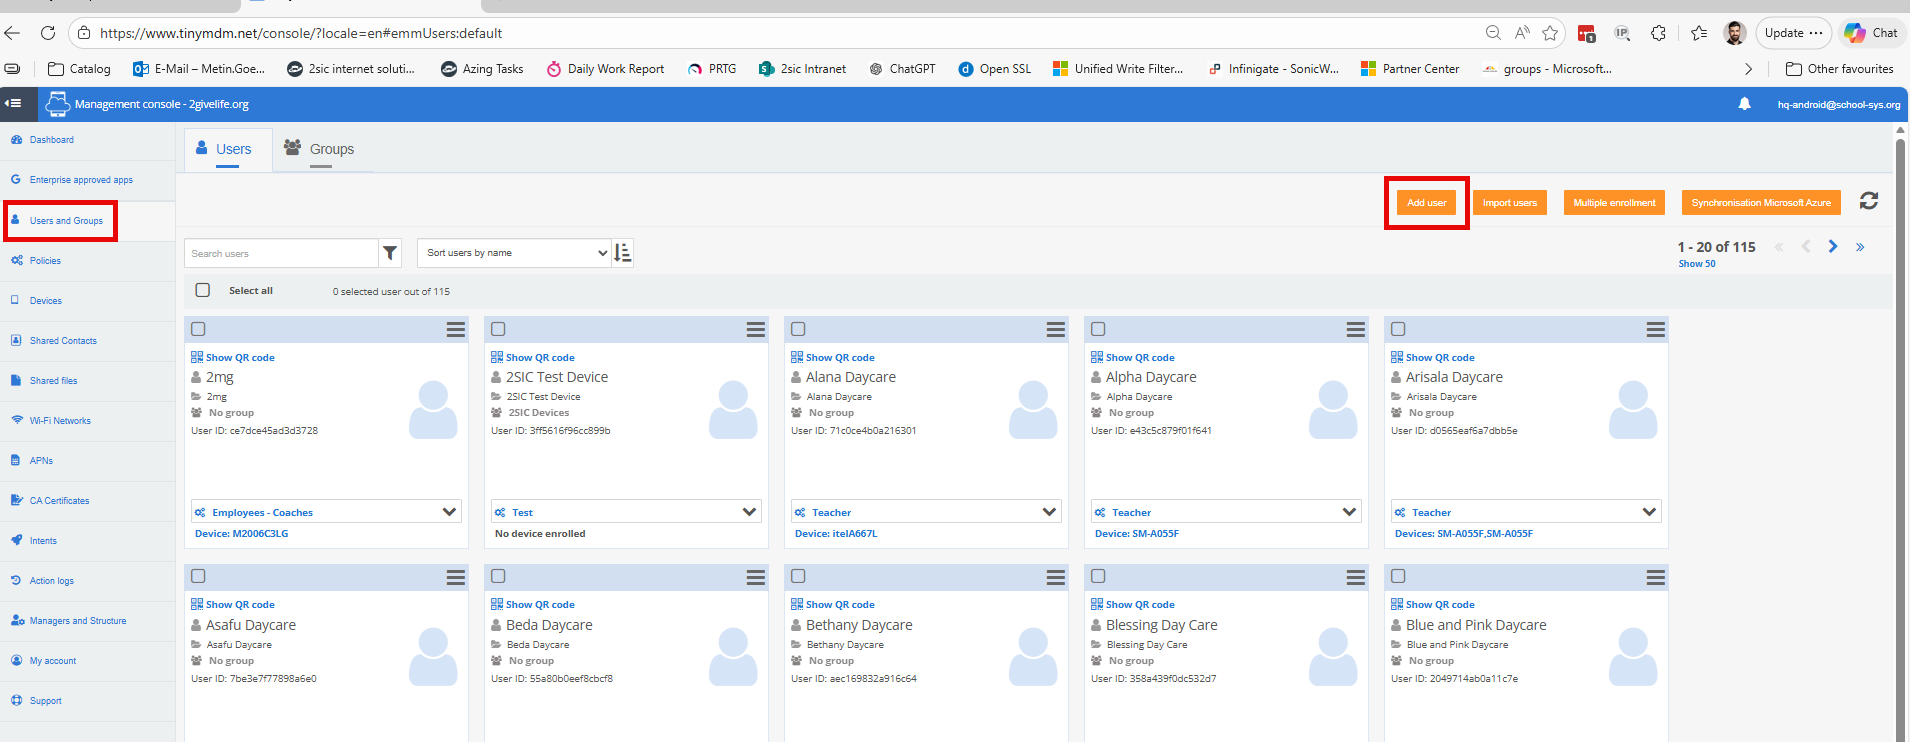Click the filter funnel icon beside search

(x=390, y=254)
